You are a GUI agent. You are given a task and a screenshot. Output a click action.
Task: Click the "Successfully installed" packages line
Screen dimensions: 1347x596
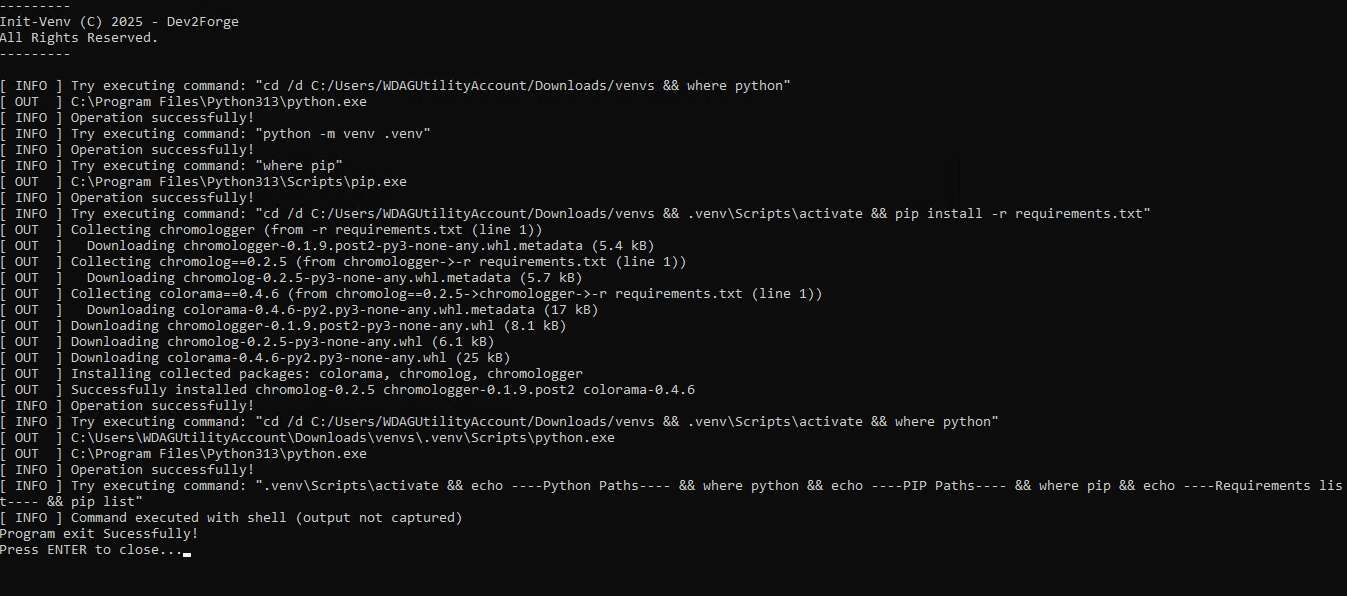pos(382,390)
